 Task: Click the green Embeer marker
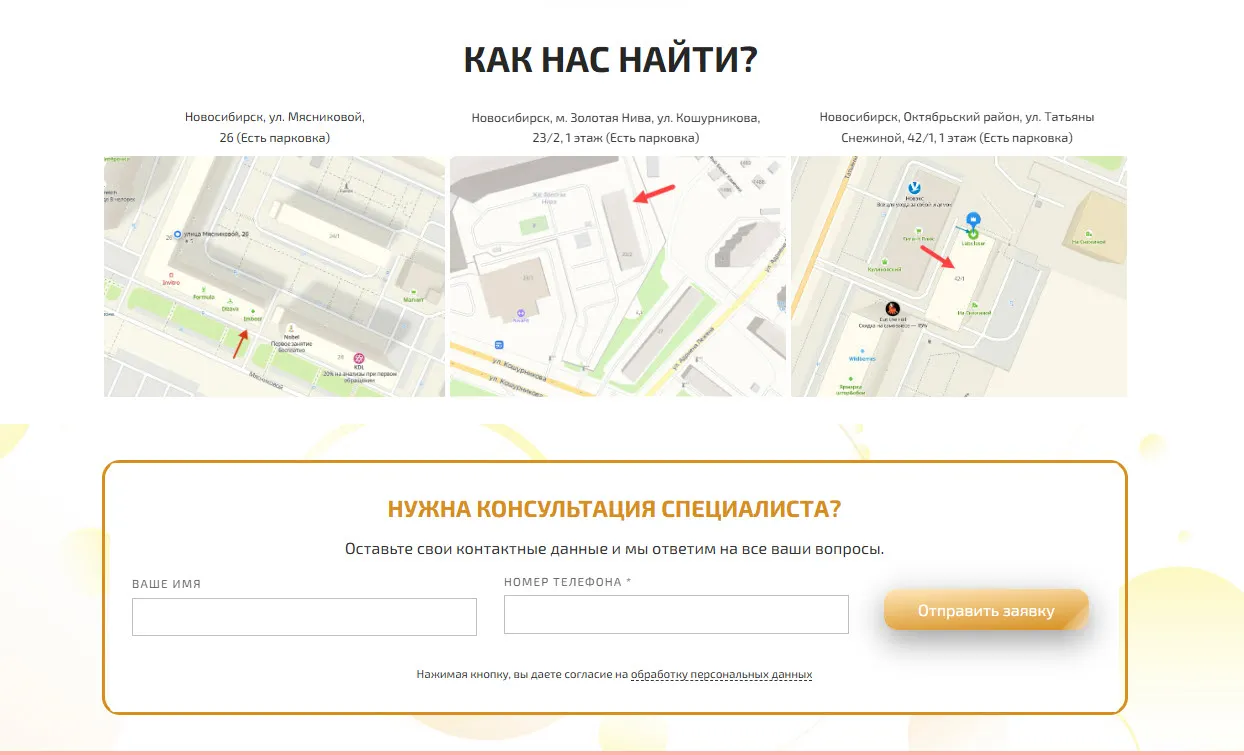tap(253, 313)
